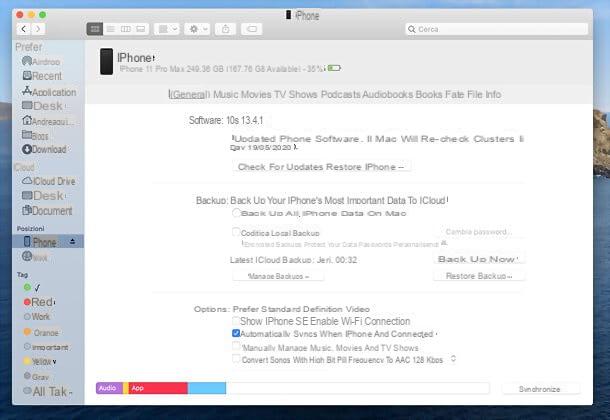Screen dimensions: 610x420
Task: Switch to icon grid view
Action: 95,29
